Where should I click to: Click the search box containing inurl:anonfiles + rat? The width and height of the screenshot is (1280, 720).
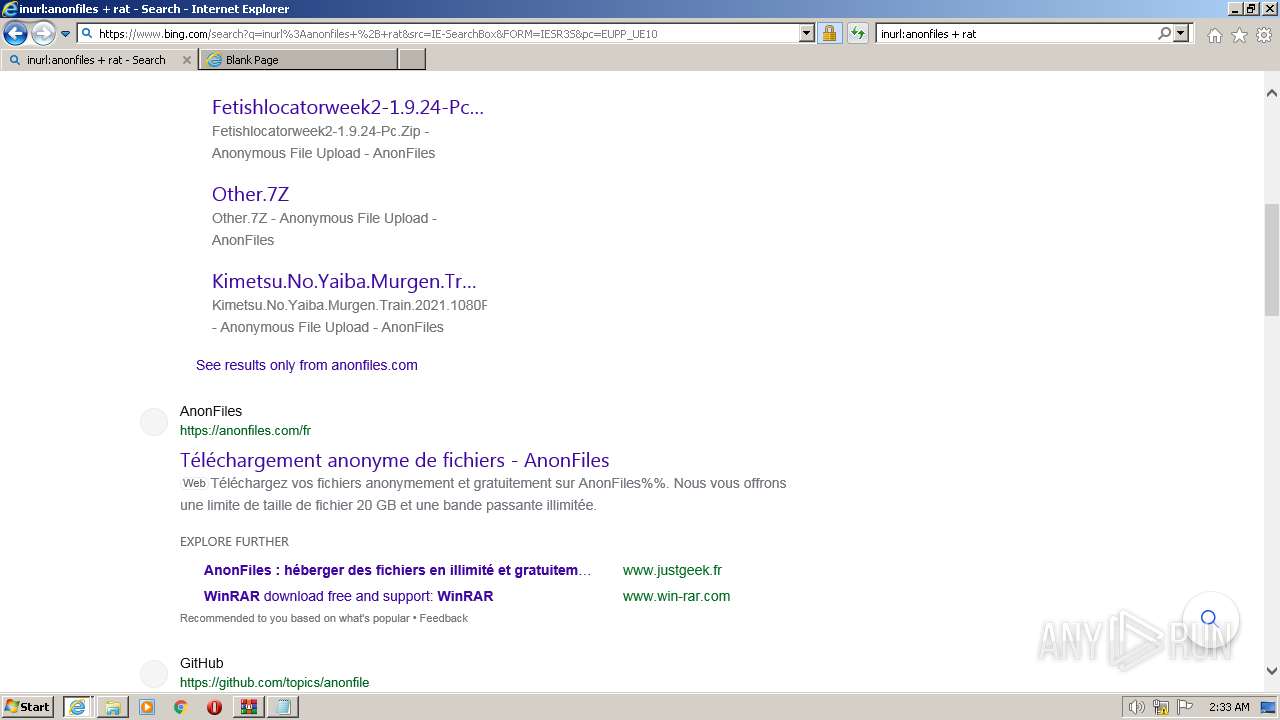pos(1015,33)
